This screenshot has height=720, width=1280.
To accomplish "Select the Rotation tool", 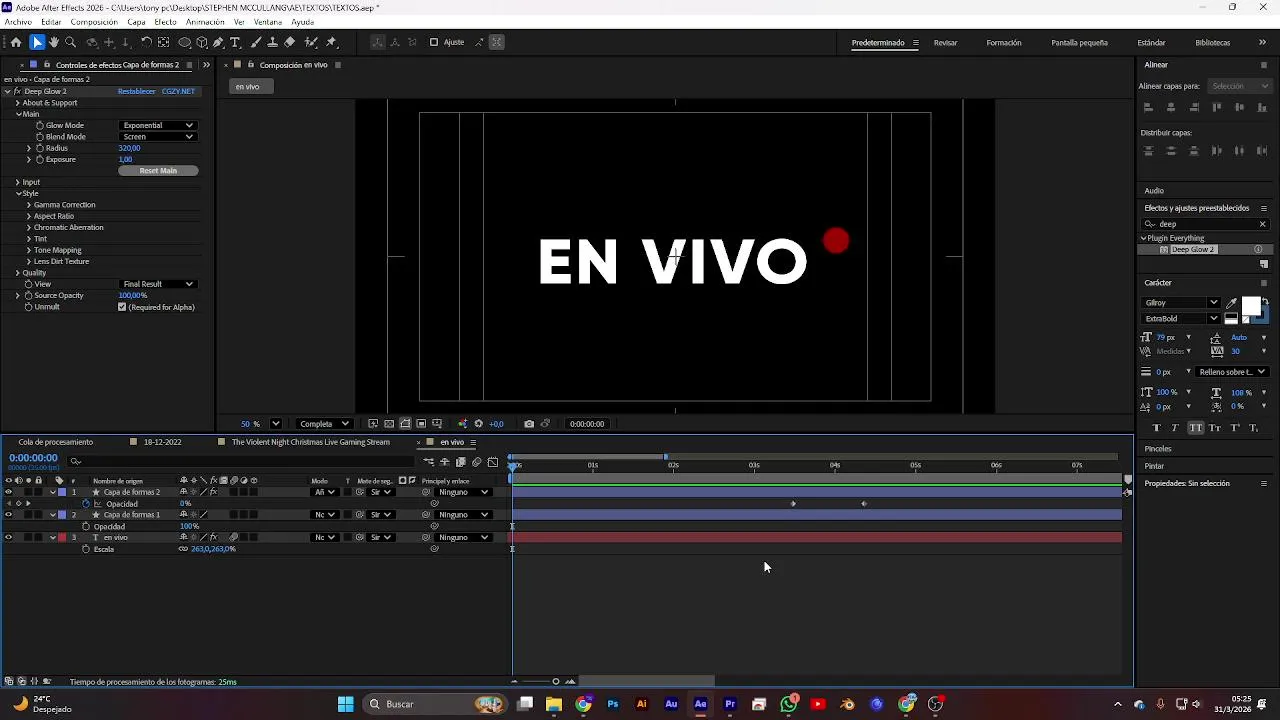I will [146, 42].
